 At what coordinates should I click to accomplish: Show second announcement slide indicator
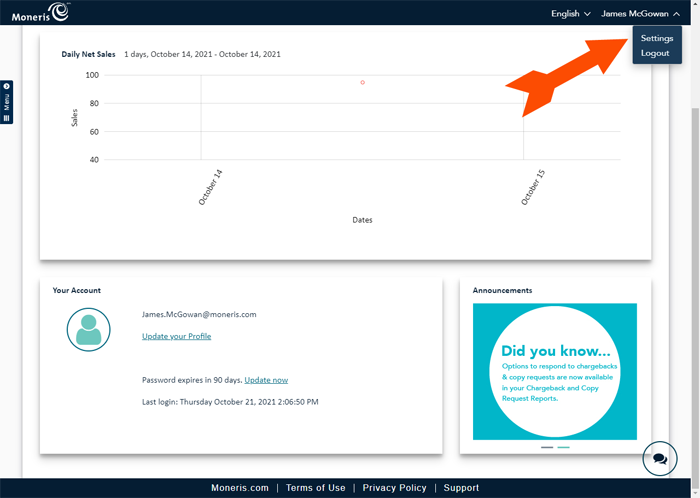pos(563,447)
